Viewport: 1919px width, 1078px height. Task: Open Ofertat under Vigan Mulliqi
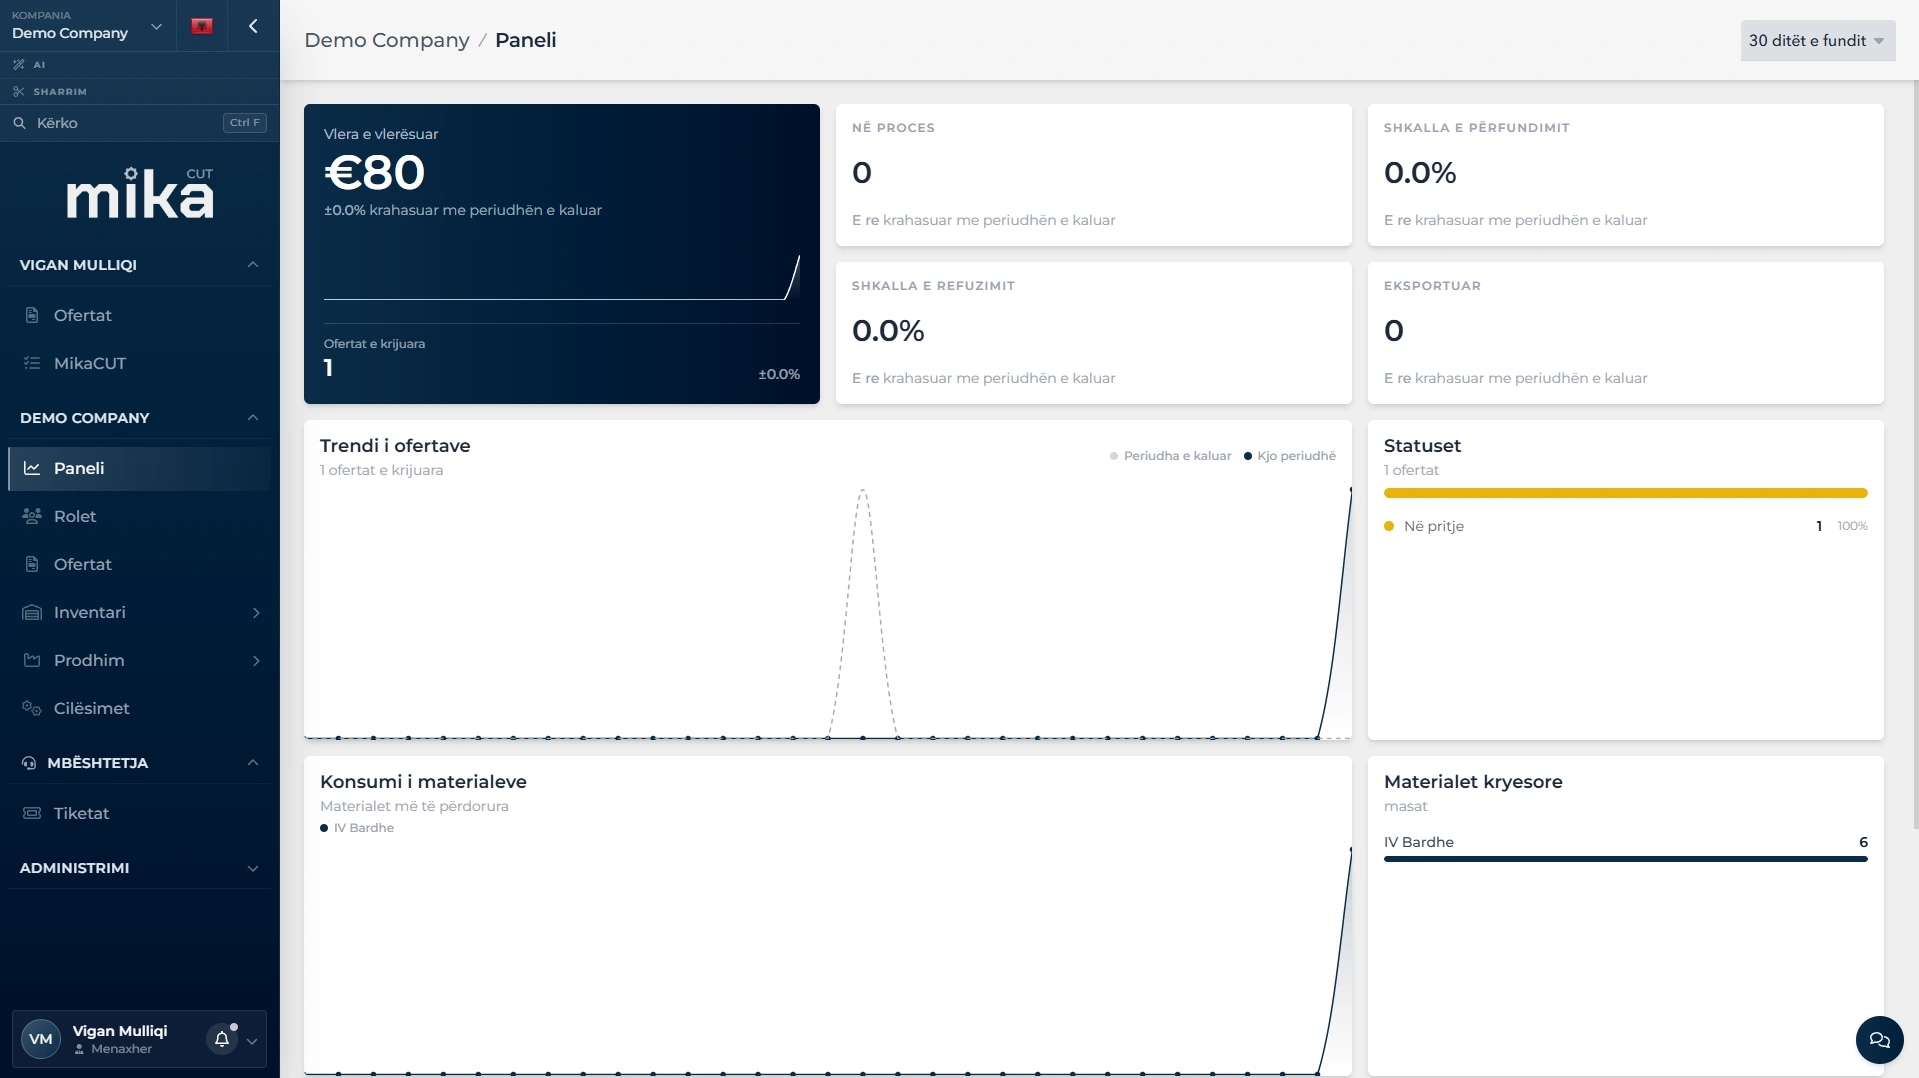tap(140, 315)
